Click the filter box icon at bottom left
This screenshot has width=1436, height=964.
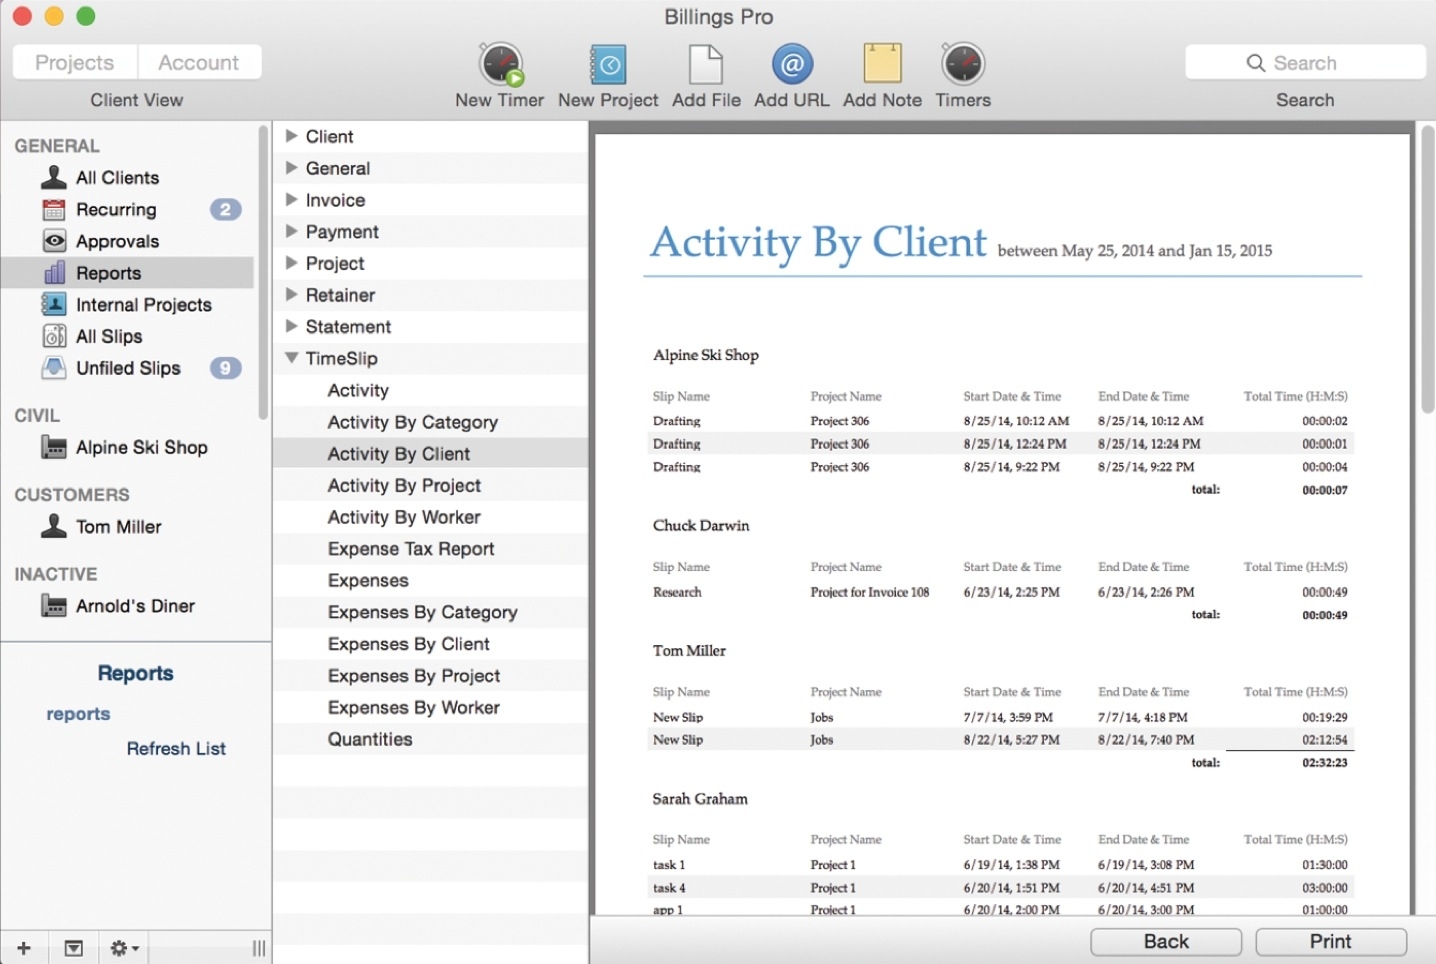tap(74, 948)
